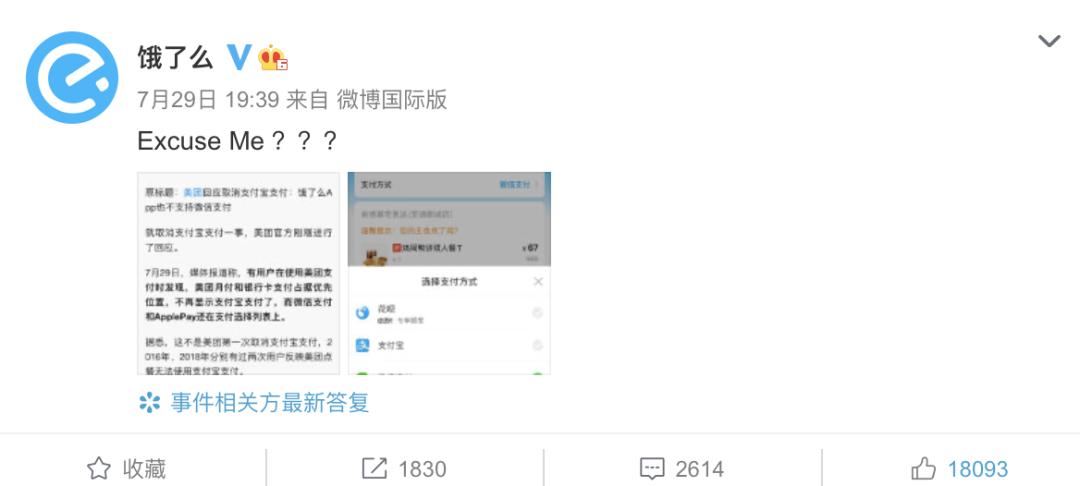Click the crown membership badge icon
The image size is (1080, 486).
pos(273,58)
